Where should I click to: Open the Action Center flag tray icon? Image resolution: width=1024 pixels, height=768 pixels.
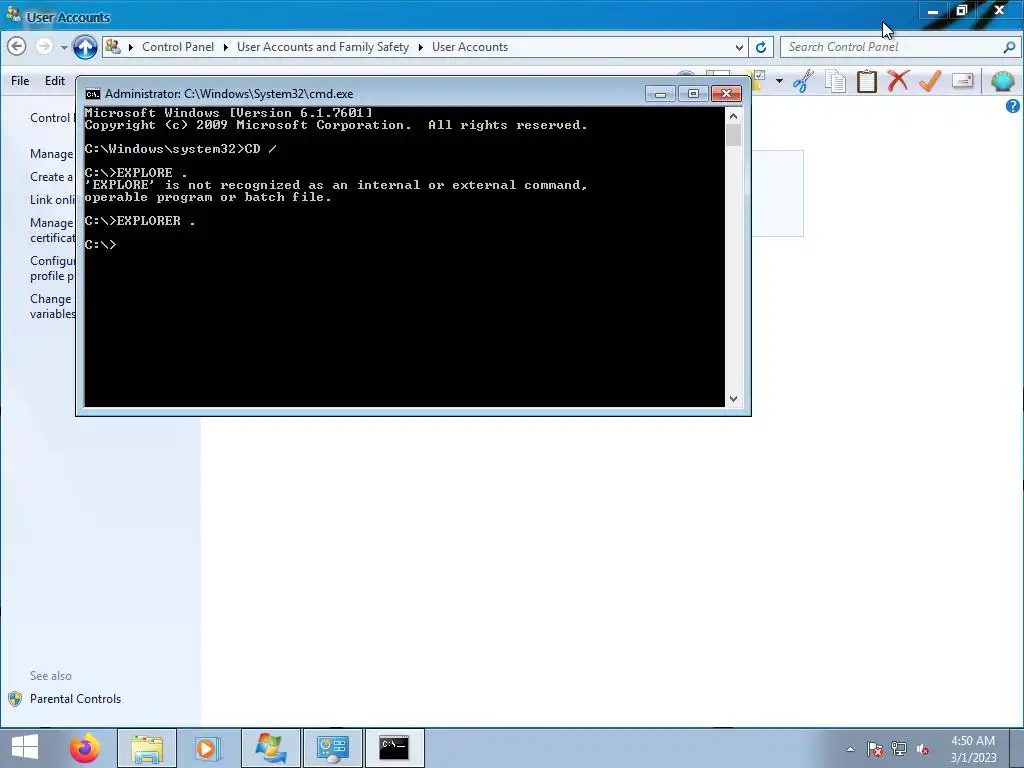(874, 749)
